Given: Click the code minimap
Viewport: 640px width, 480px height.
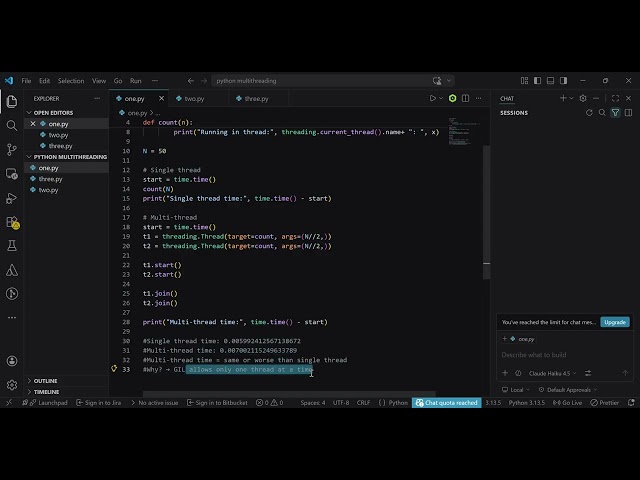Looking at the screenshot, I should pyautogui.click(x=464, y=131).
